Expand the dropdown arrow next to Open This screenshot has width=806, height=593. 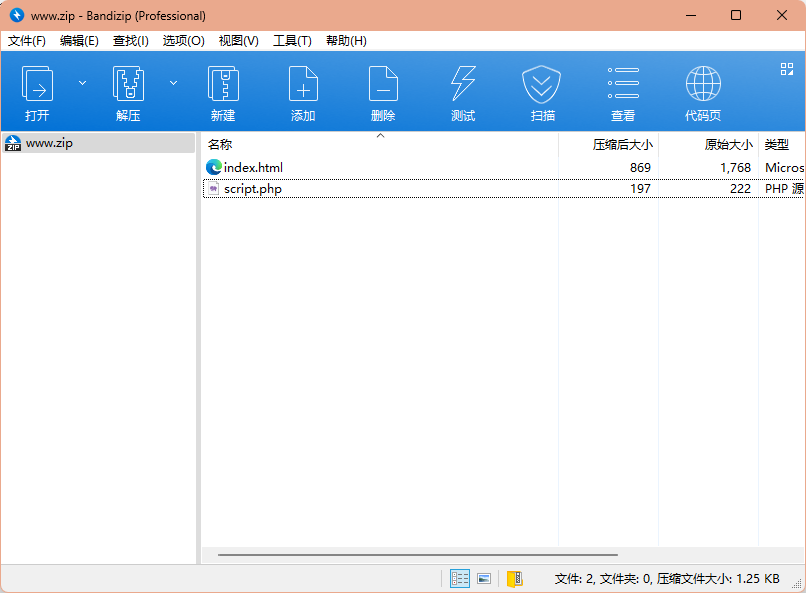coord(82,82)
